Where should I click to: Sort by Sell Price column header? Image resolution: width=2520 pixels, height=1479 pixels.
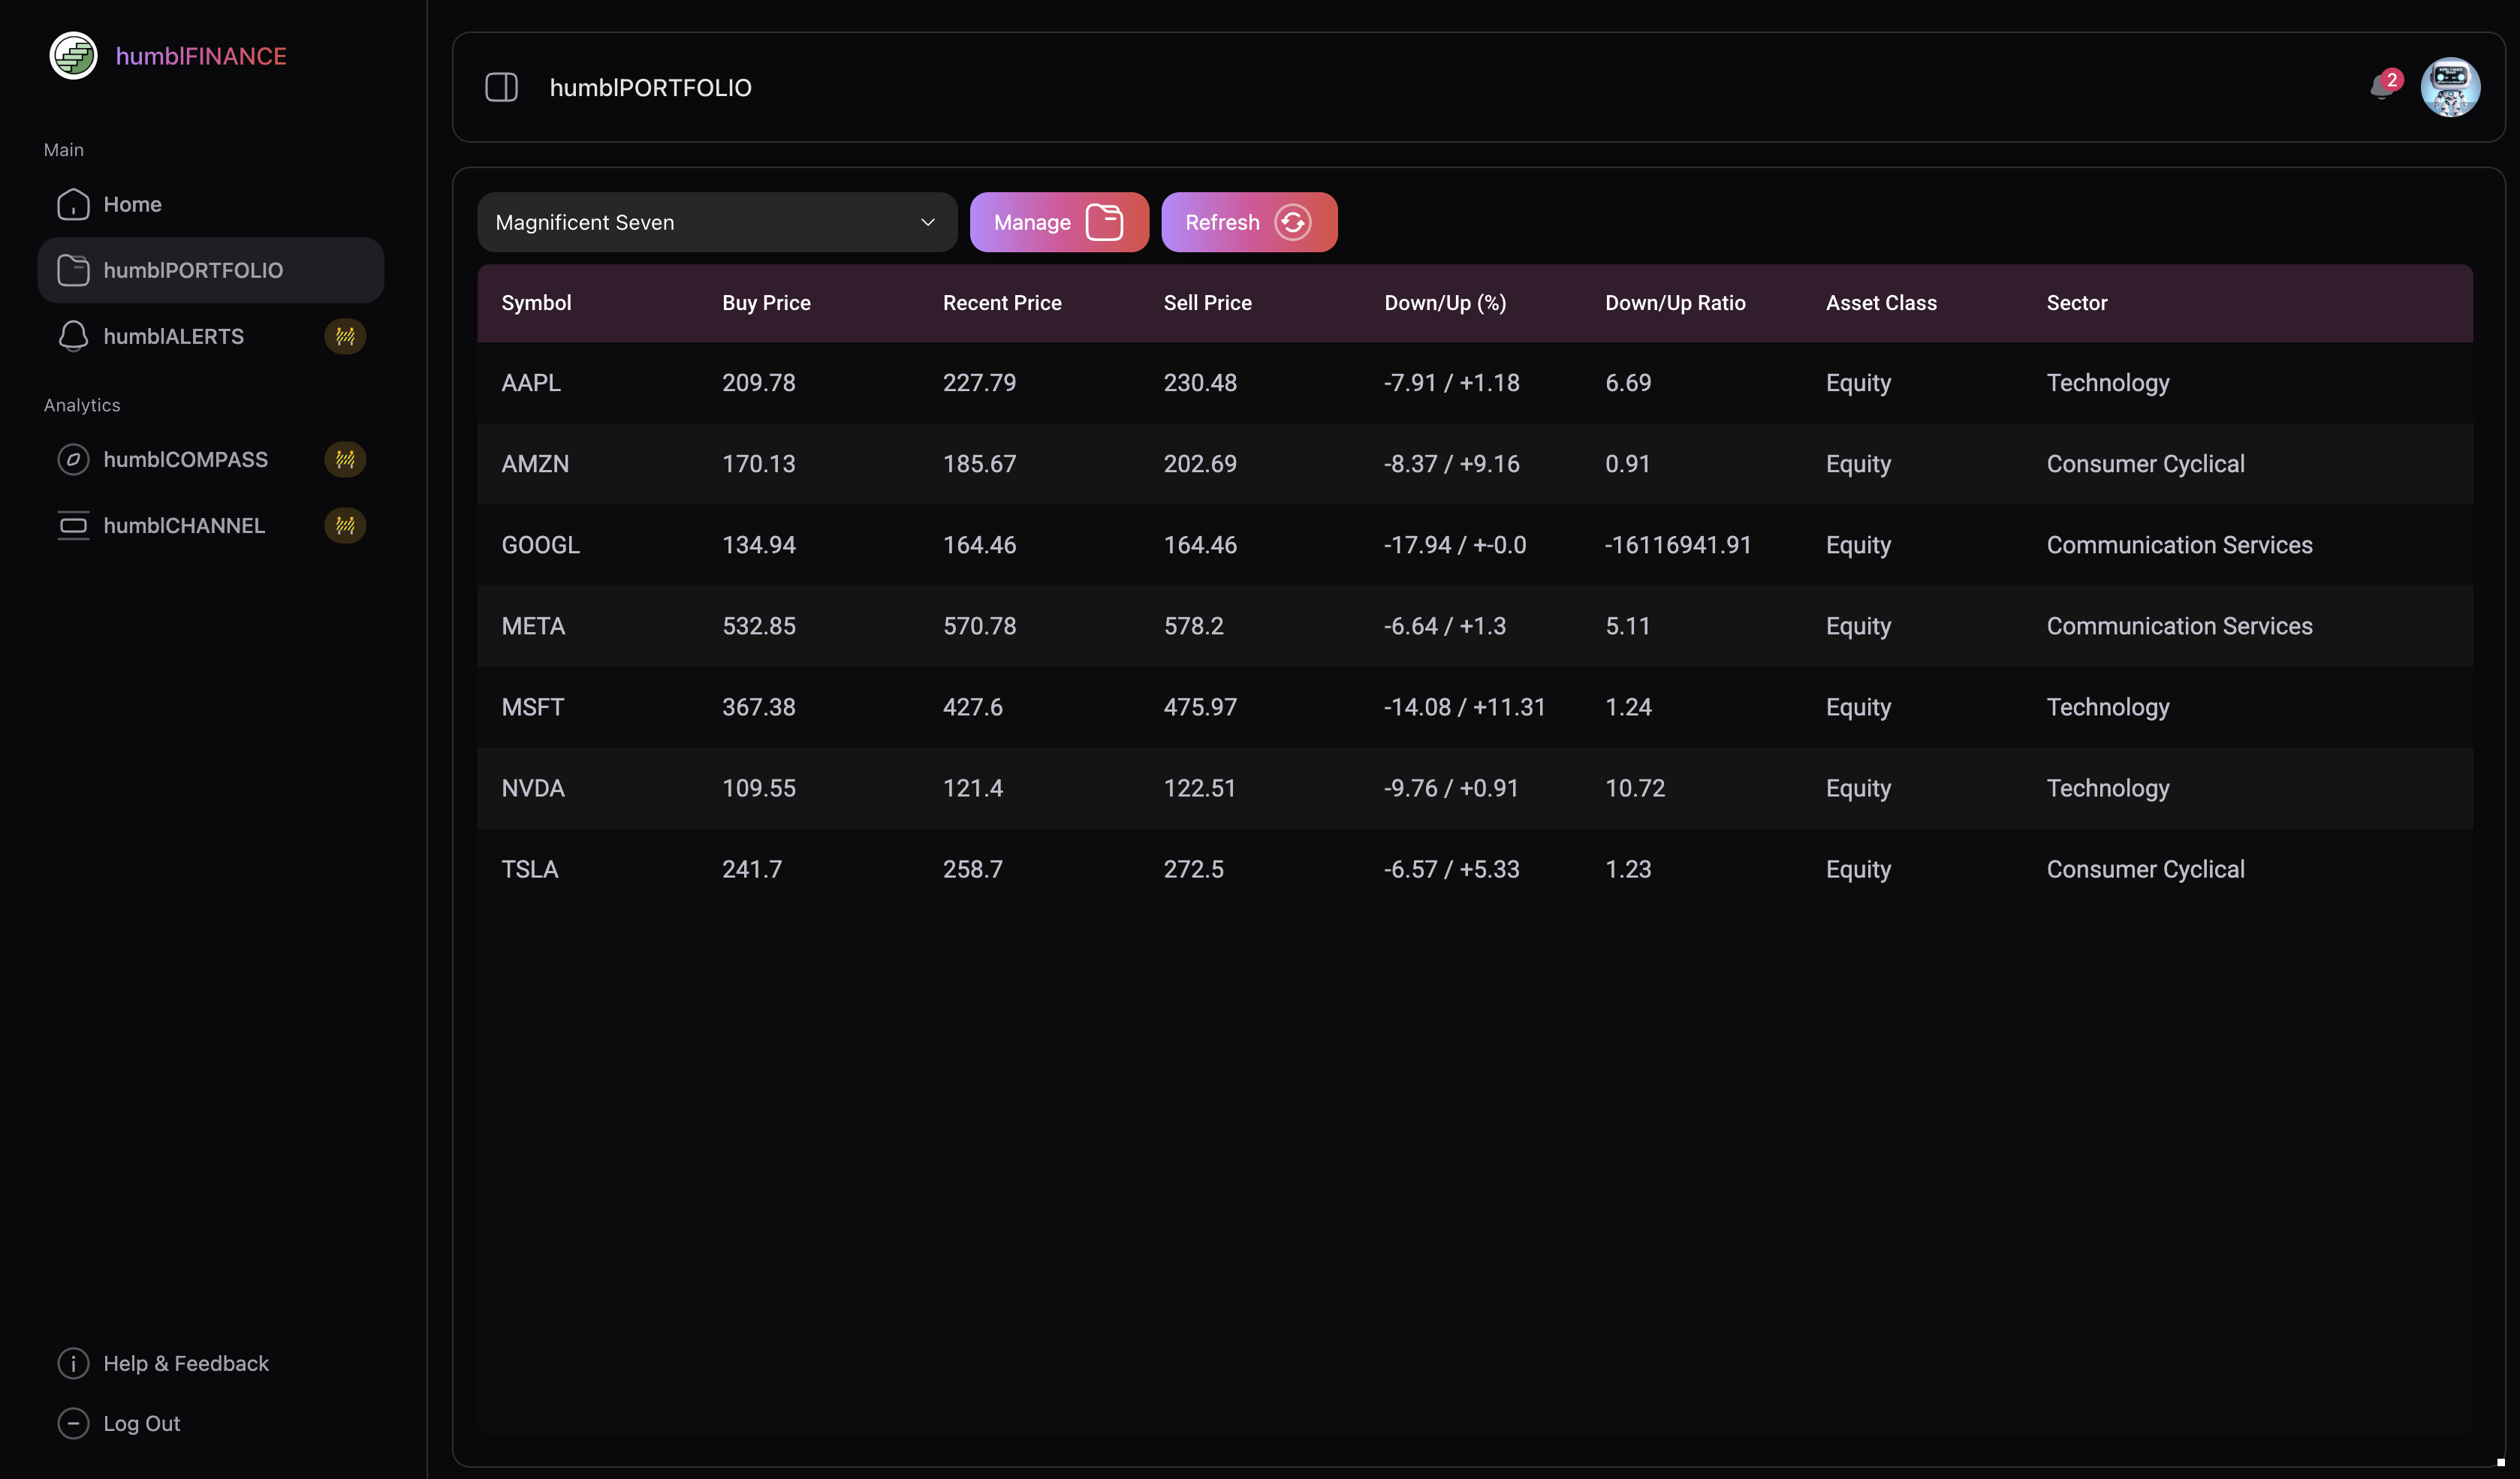click(x=1207, y=303)
